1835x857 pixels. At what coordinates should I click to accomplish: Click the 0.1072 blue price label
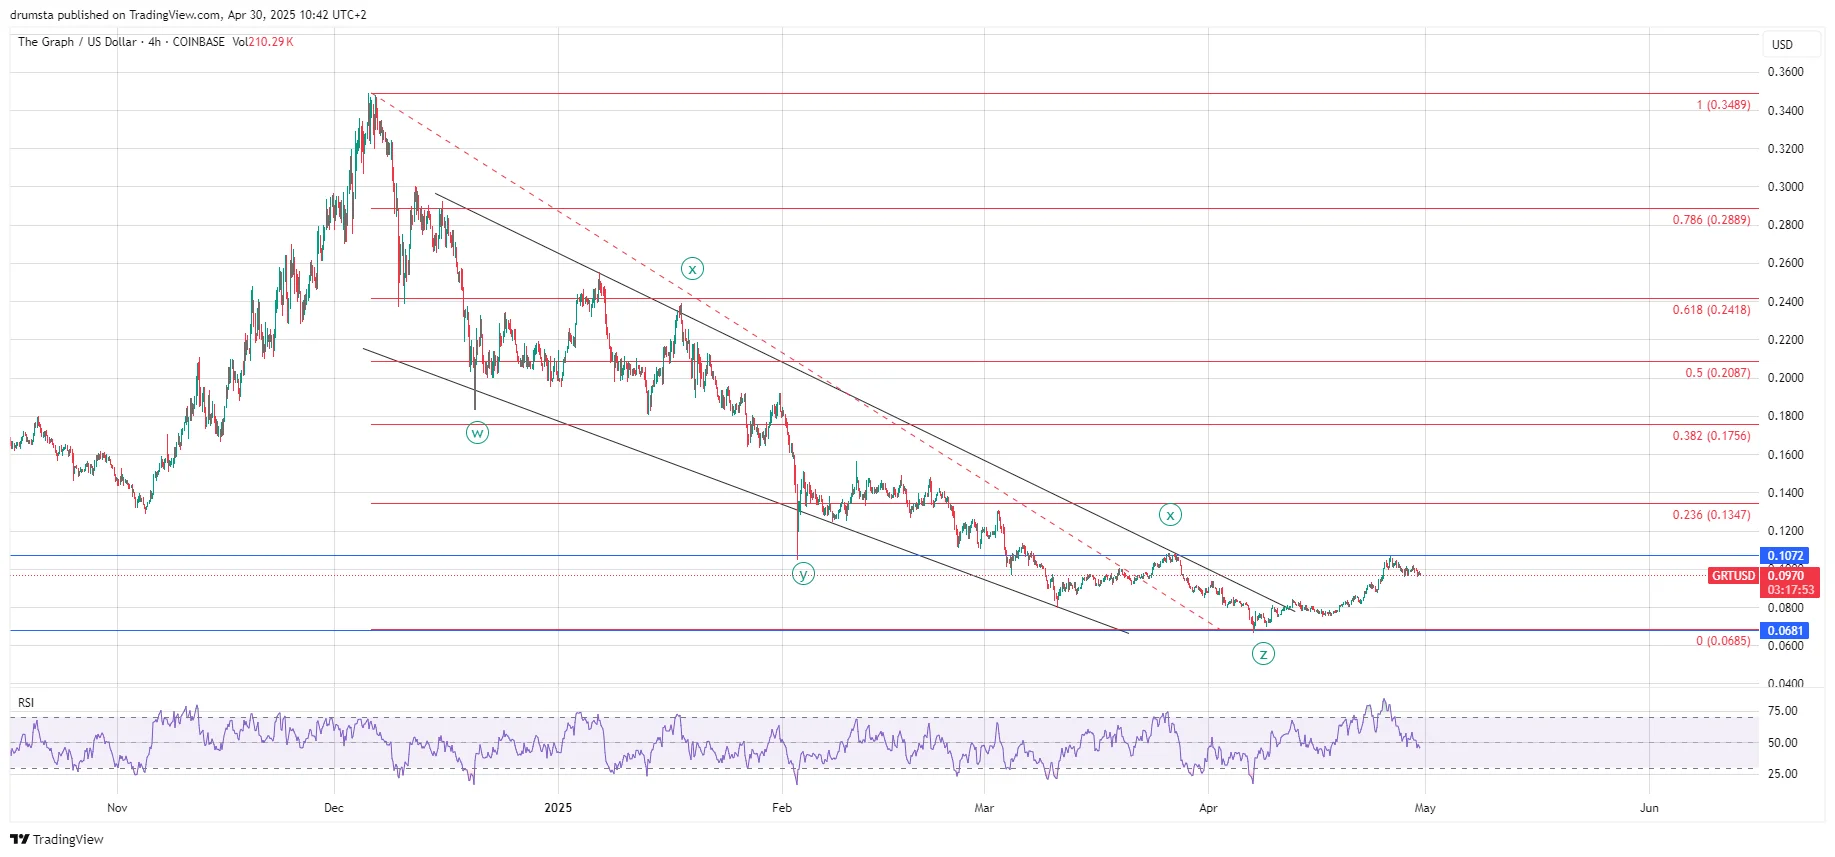tap(1785, 556)
